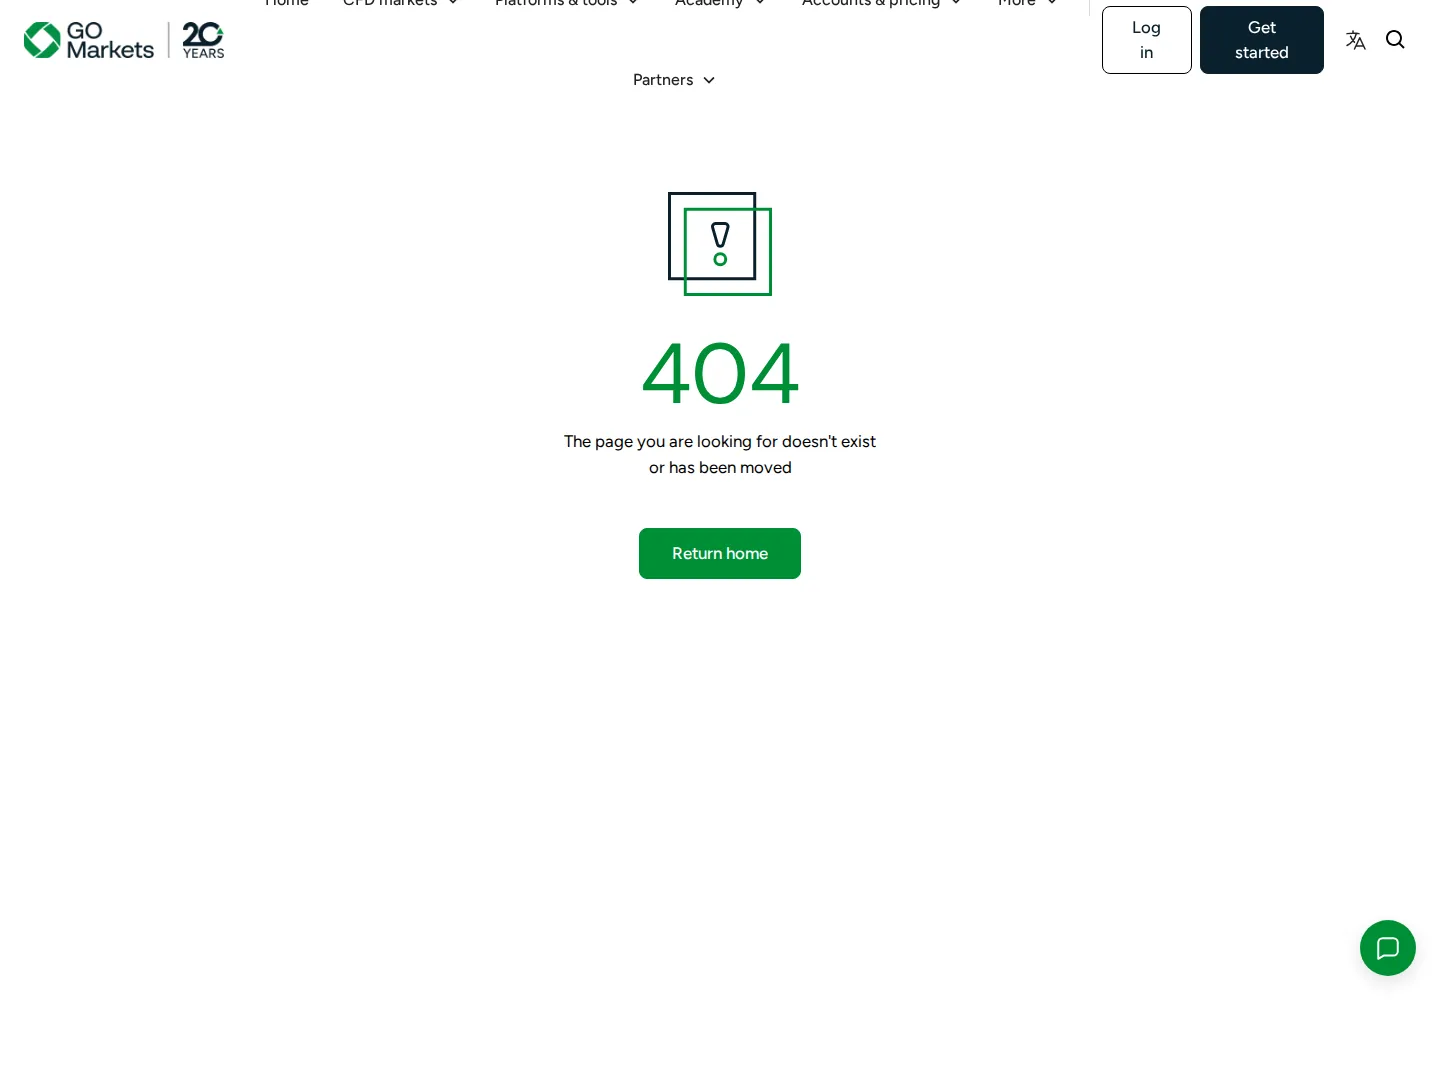
Task: Open site search via magnifier icon
Action: (x=1395, y=40)
